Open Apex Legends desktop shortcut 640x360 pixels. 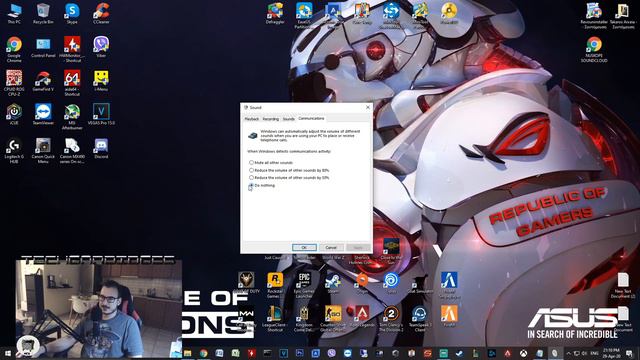pyautogui.click(x=362, y=316)
